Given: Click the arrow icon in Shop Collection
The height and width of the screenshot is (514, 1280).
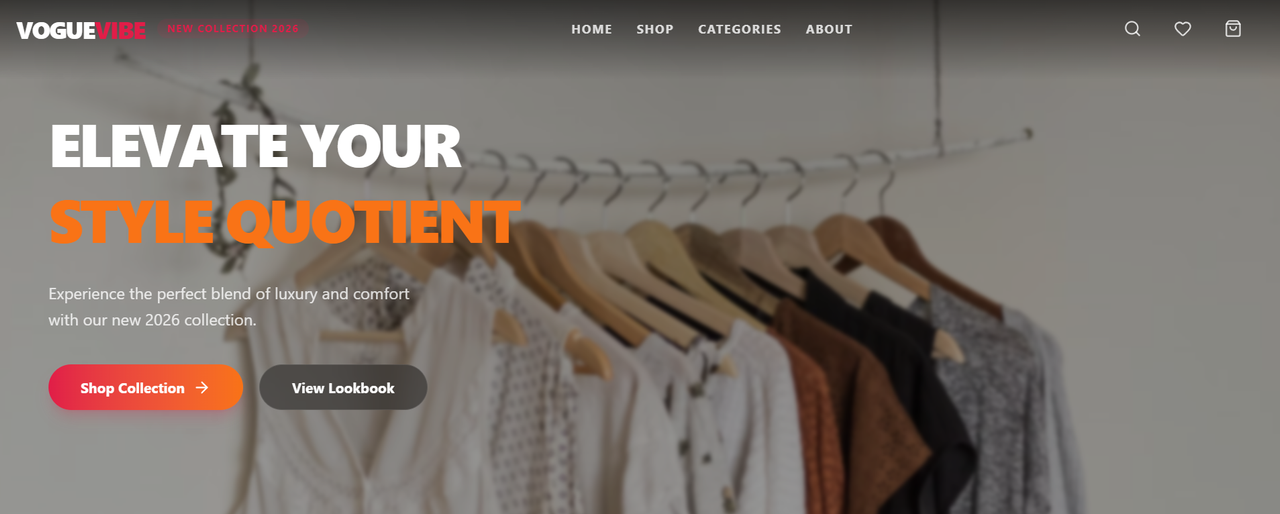Looking at the screenshot, I should tap(202, 388).
